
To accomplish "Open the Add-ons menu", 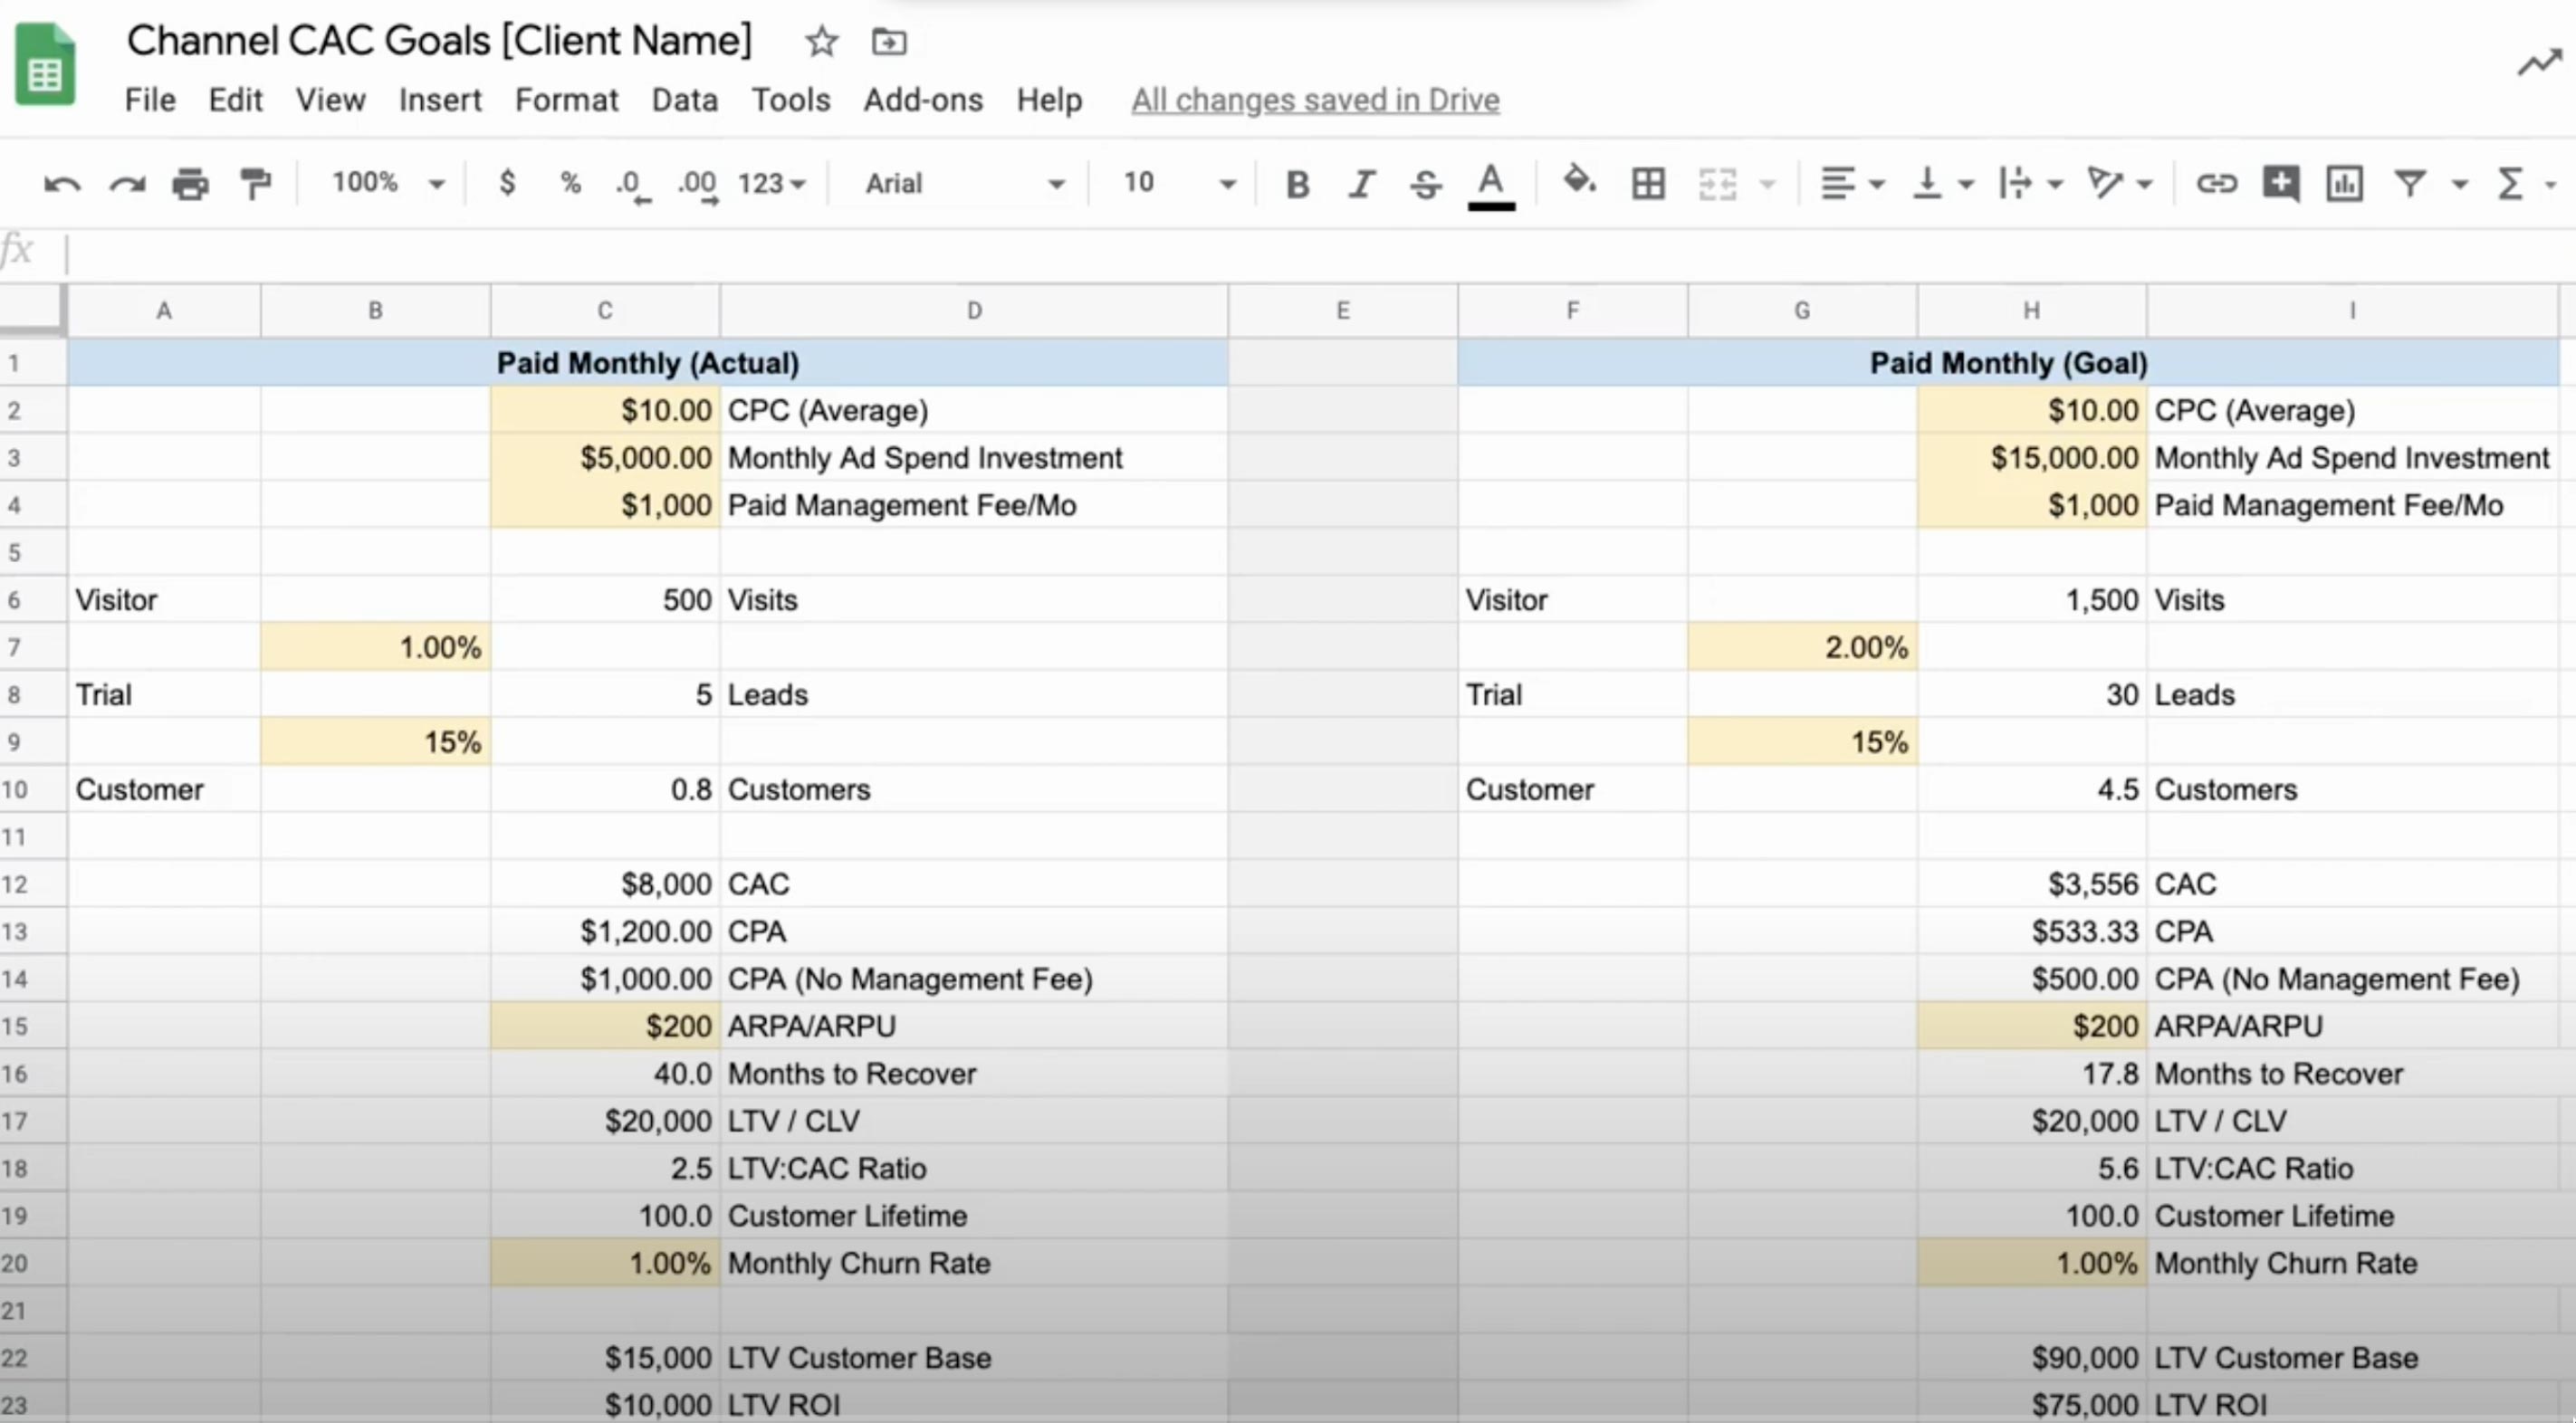I will click(922, 100).
